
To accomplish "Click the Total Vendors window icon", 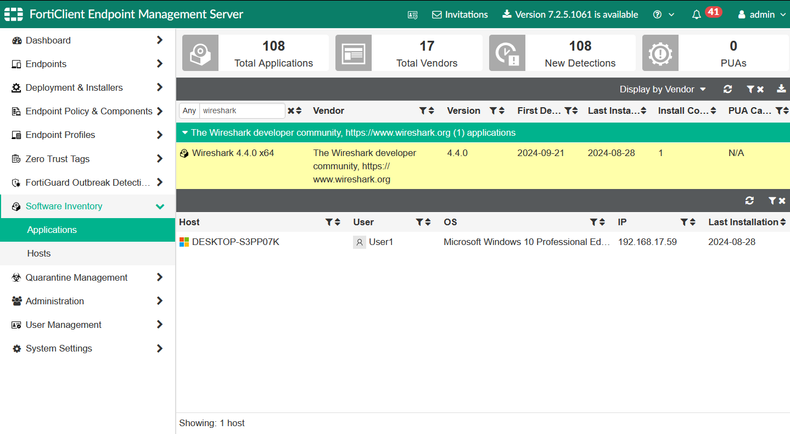I will pos(353,53).
